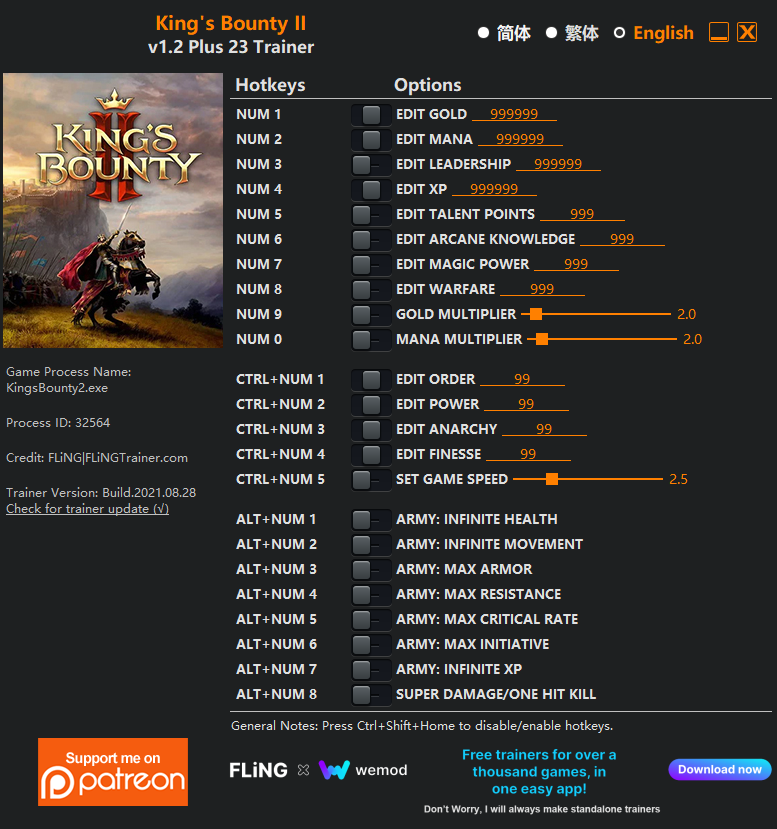This screenshot has width=777, height=829.
Task: Enable Edit Magic Power toggle
Action: coord(371,264)
